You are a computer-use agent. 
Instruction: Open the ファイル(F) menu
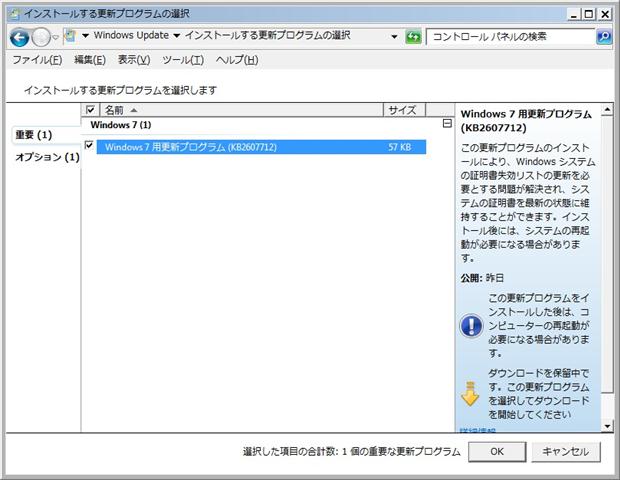[37, 60]
